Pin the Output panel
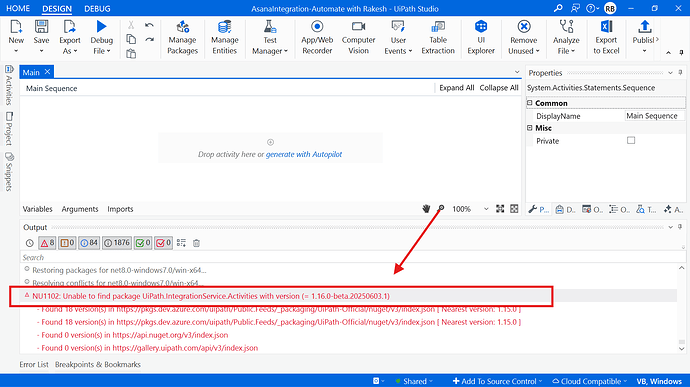Image resolution: width=690 pixels, height=387 pixels. pyautogui.click(x=680, y=227)
